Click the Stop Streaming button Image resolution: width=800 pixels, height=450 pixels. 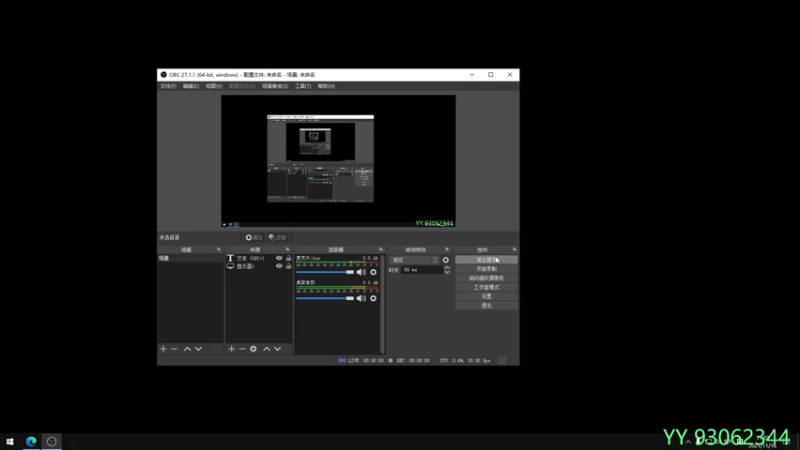486,260
